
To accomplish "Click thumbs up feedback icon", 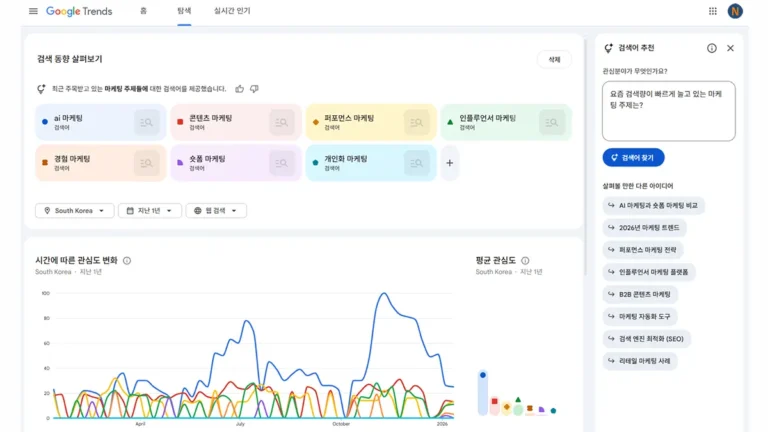I will (x=240, y=89).
